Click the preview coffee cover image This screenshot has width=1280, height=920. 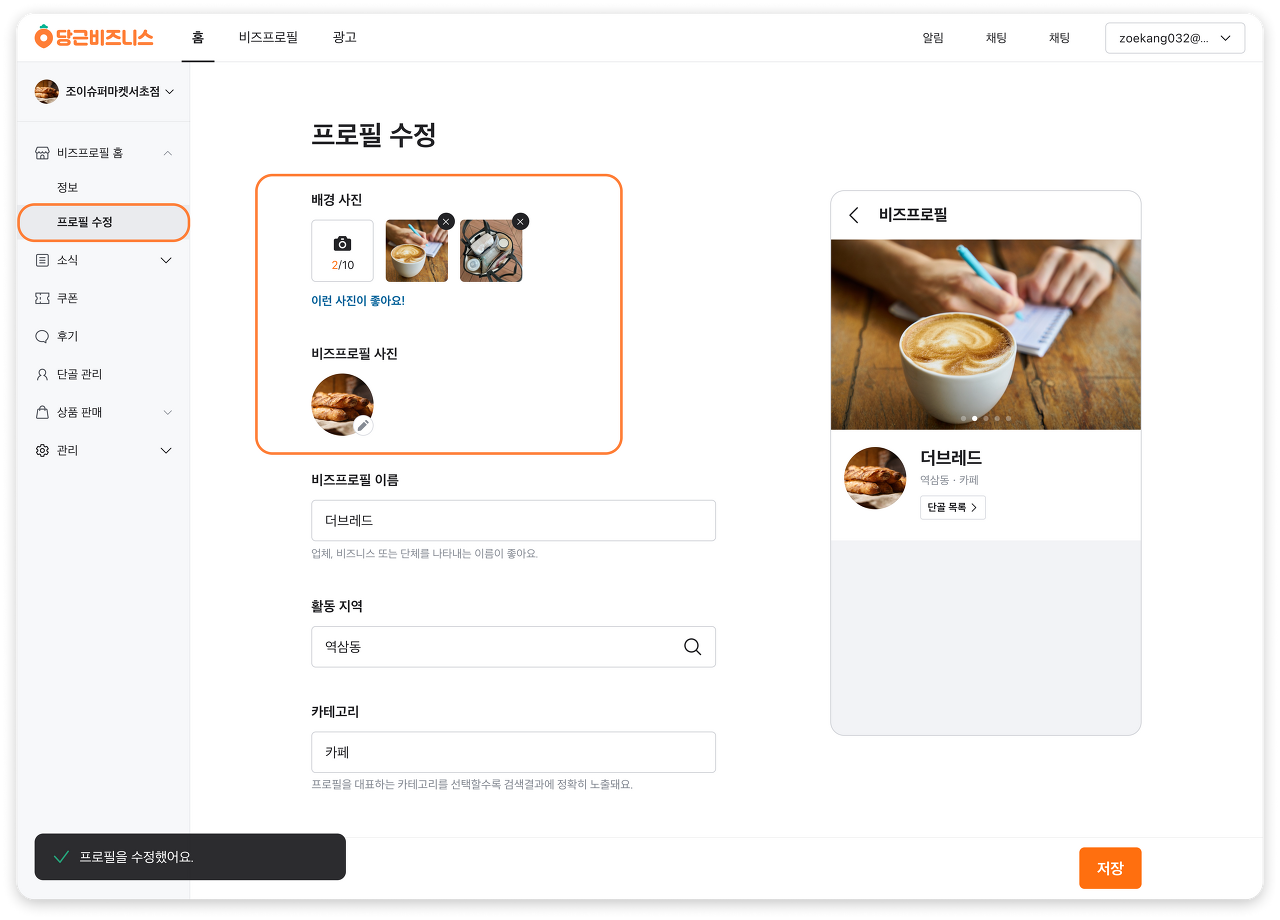click(x=986, y=334)
